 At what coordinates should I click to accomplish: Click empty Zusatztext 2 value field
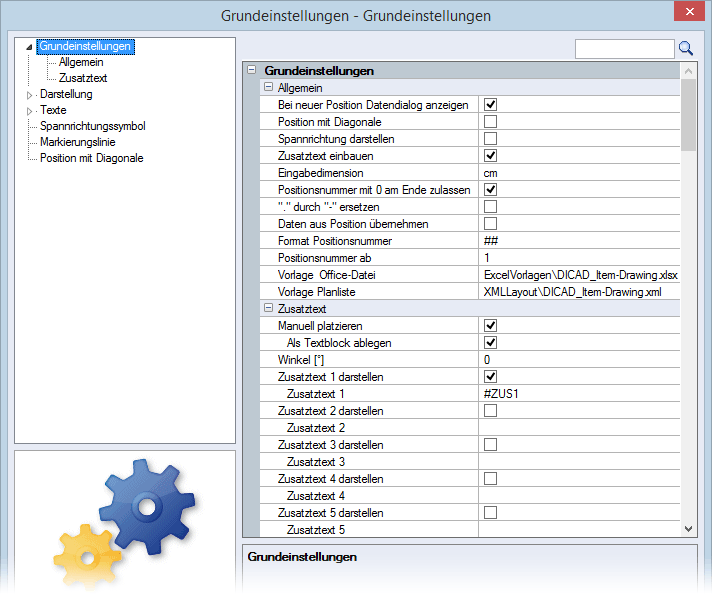tap(579, 428)
